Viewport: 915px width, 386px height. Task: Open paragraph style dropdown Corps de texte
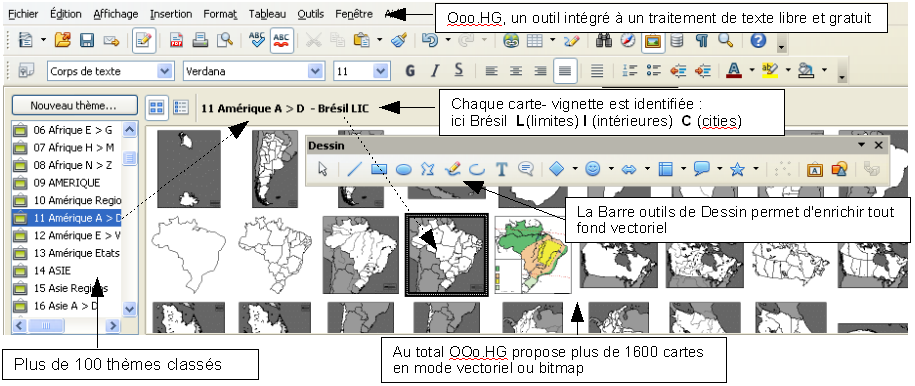click(165, 71)
